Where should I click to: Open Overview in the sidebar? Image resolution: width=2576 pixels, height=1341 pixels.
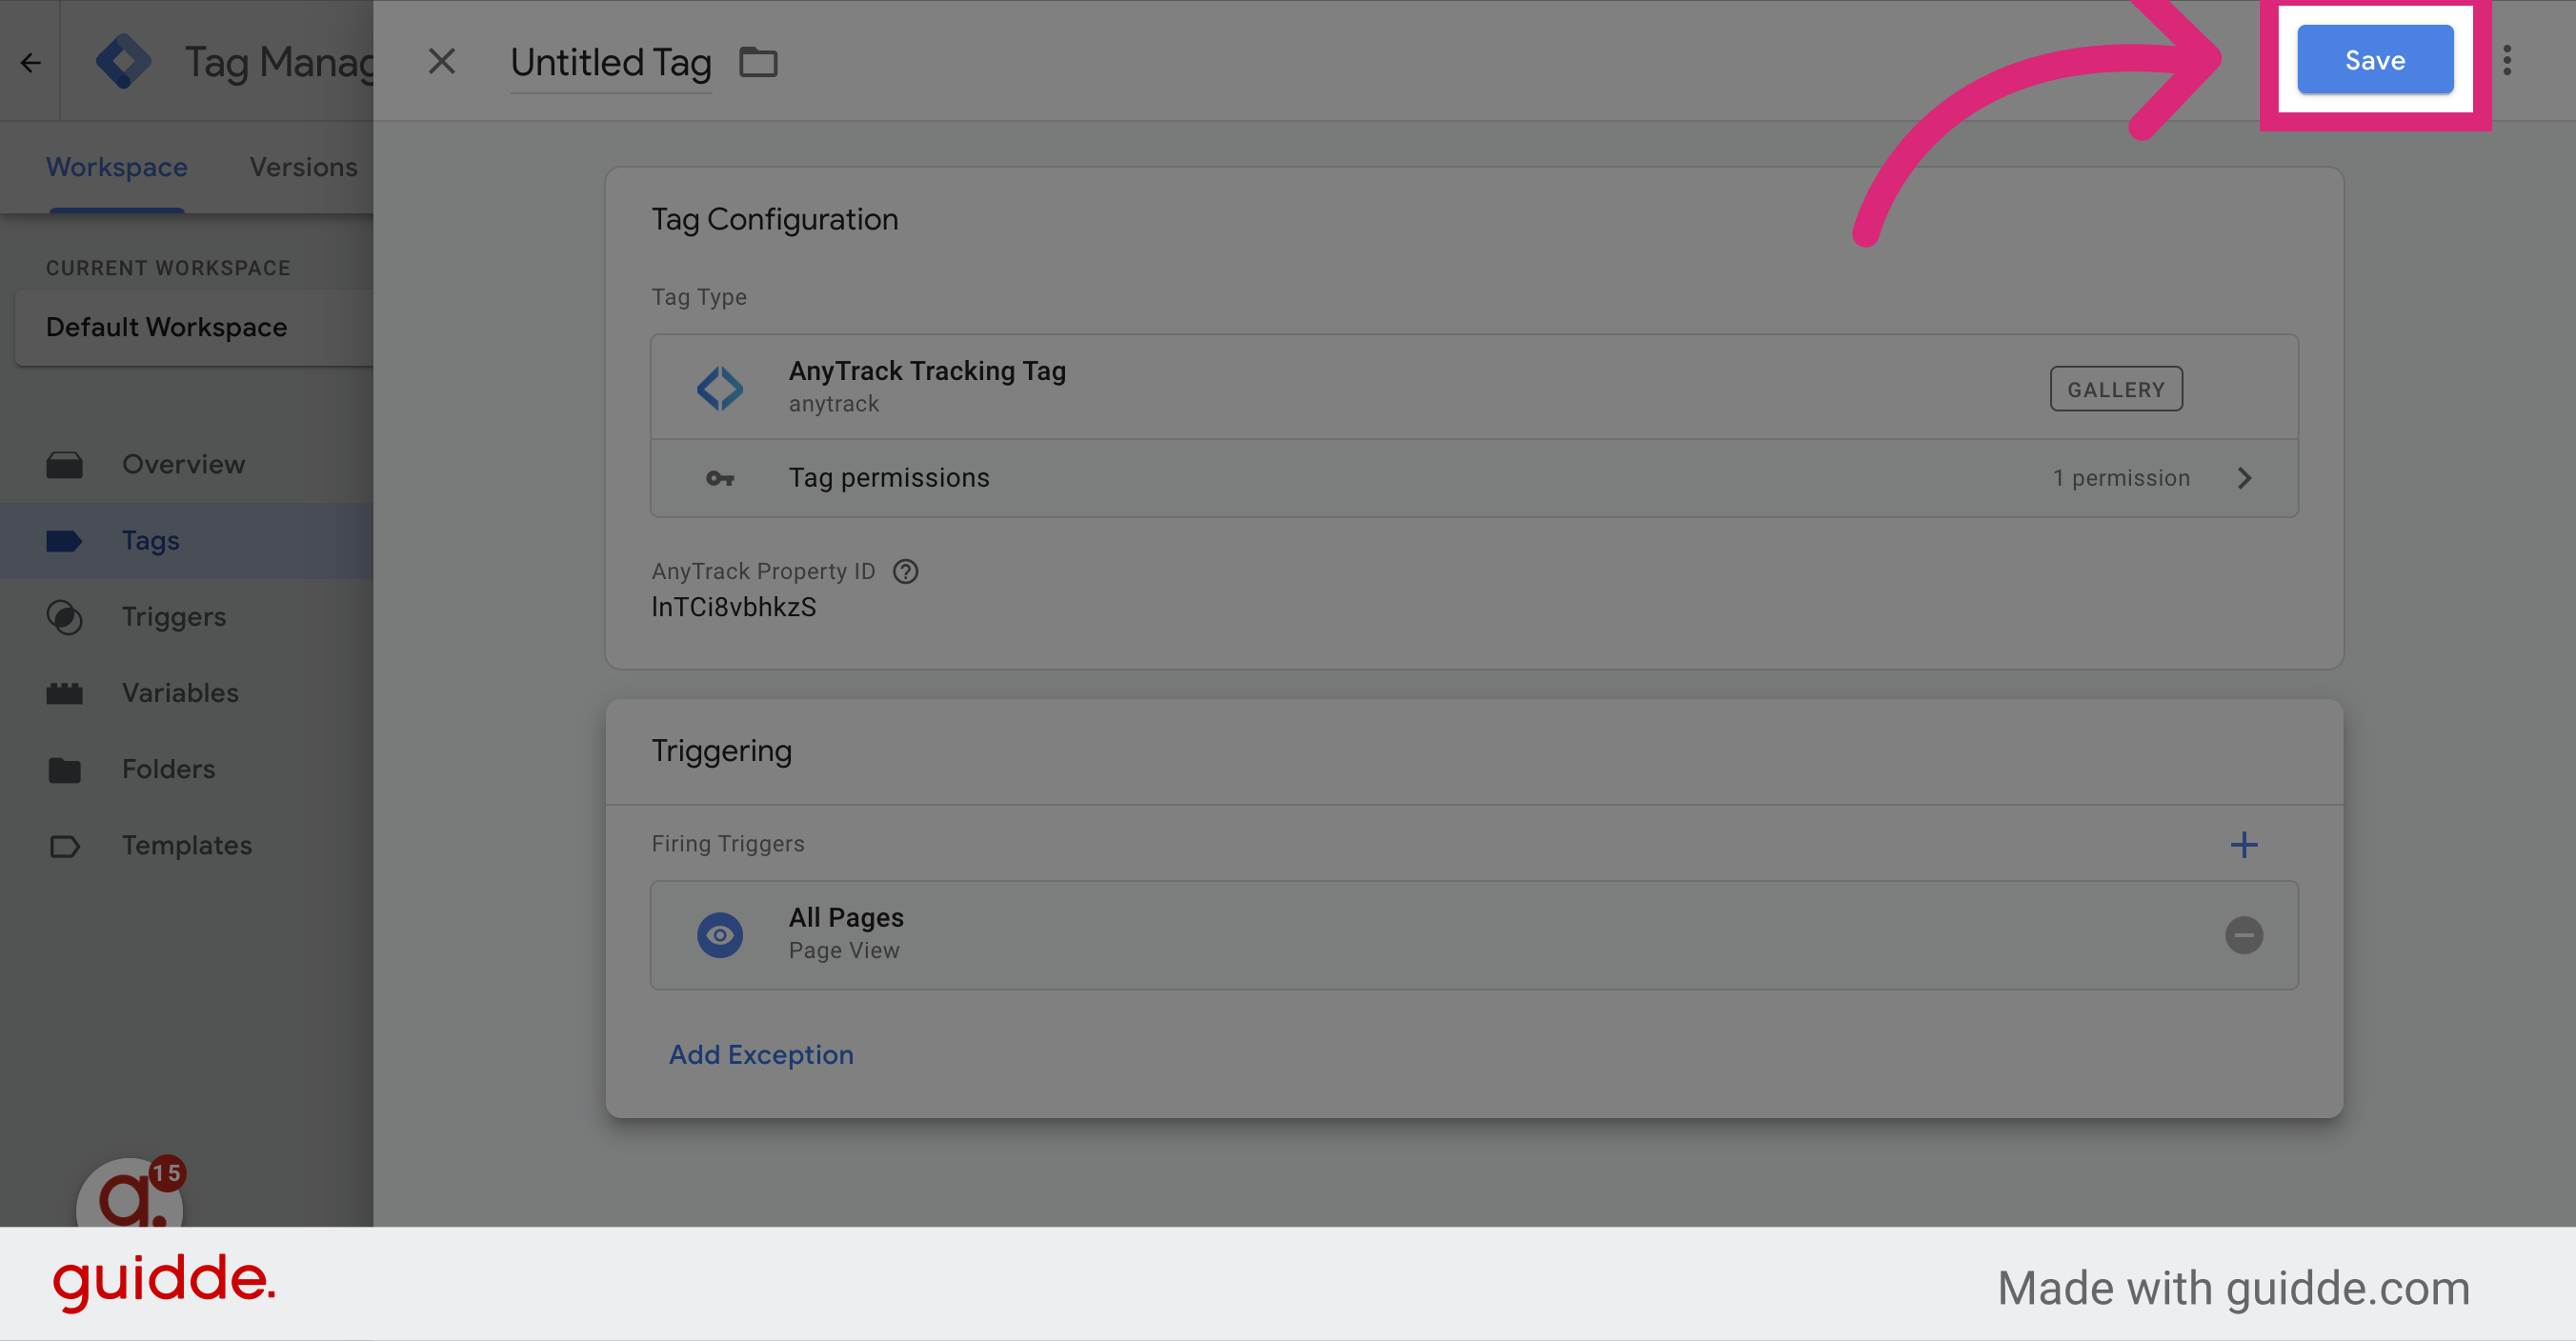point(186,464)
